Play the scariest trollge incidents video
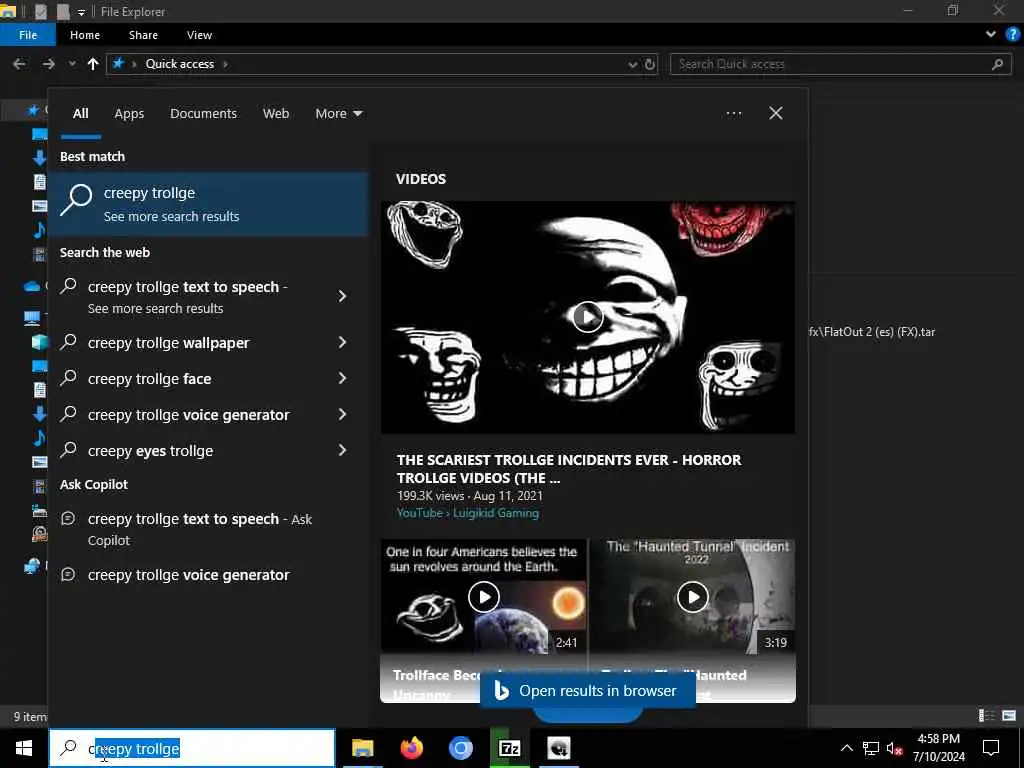The height and width of the screenshot is (768, 1024). [x=588, y=317]
